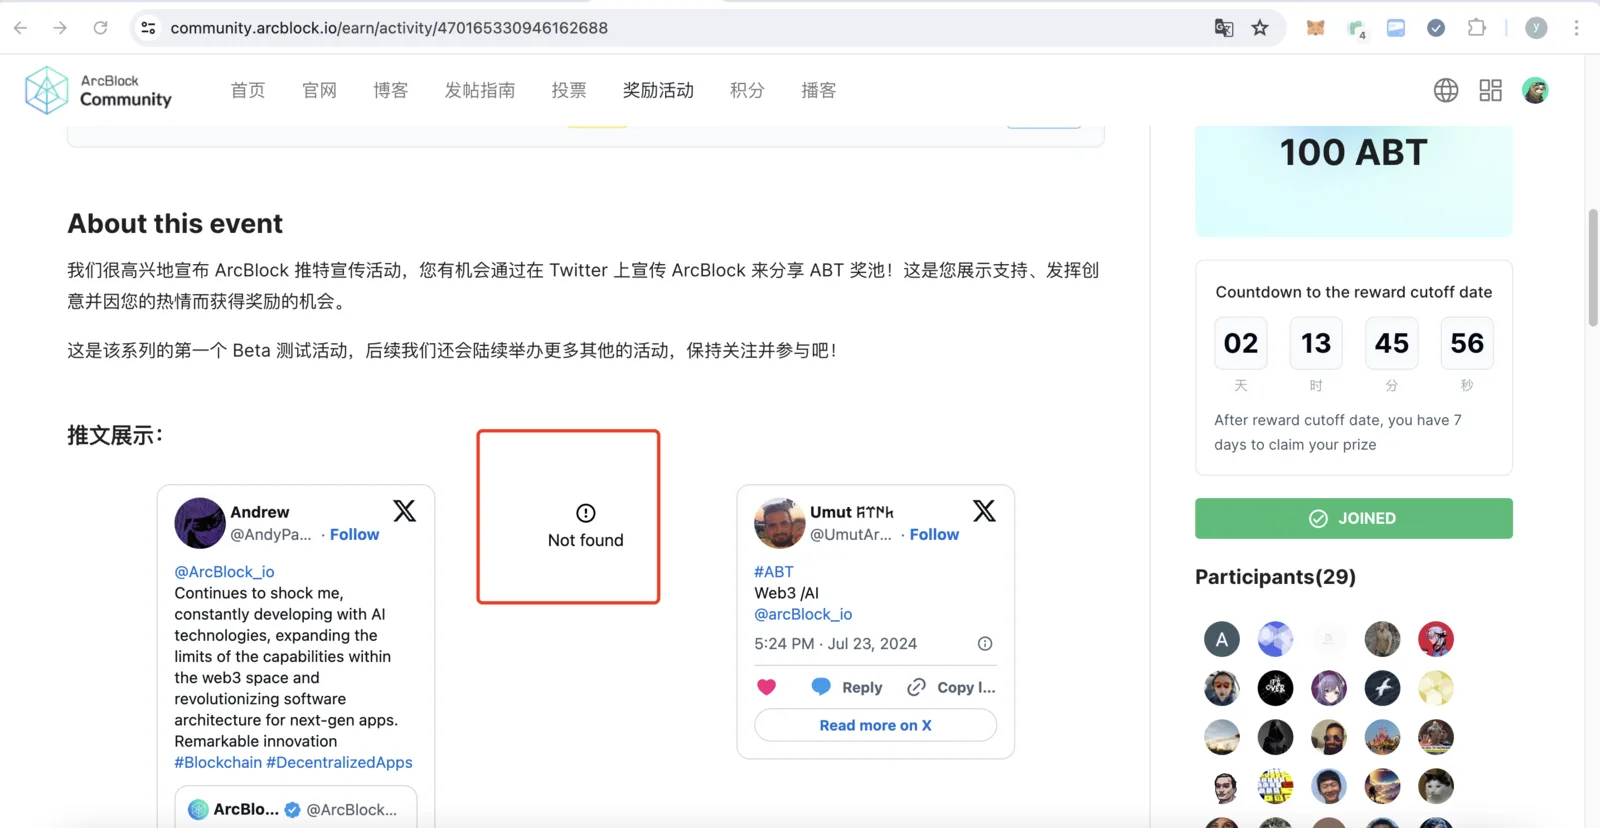The height and width of the screenshot is (828, 1600).
Task: Click the page vertical scrollbar
Action: 1592,268
